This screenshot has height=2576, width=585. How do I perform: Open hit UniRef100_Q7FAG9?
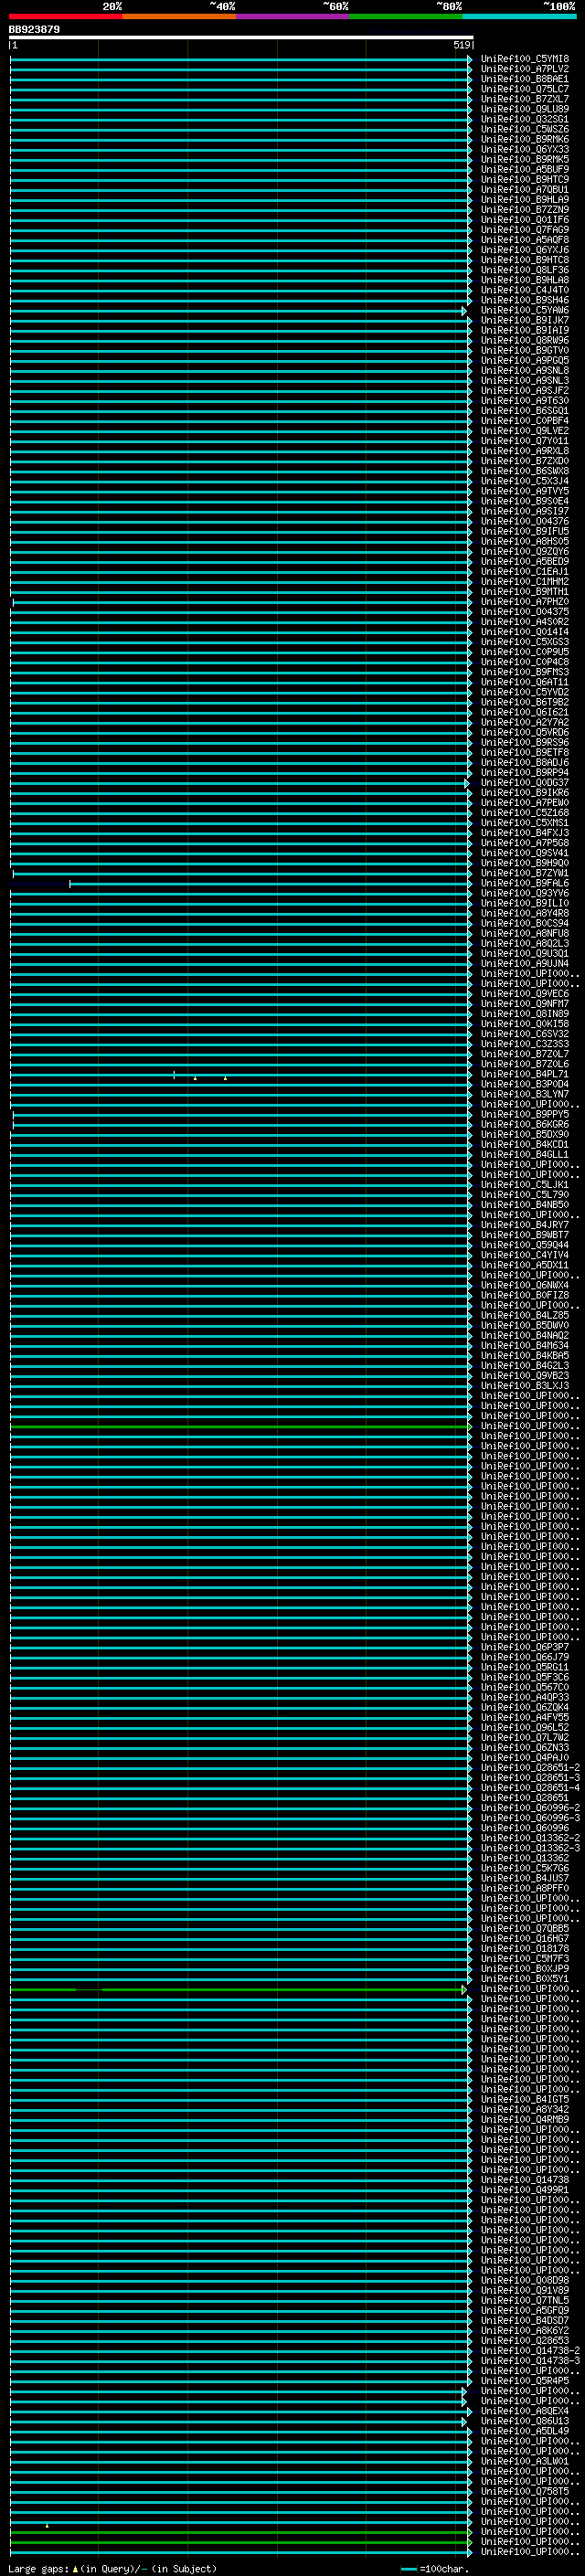524,230
